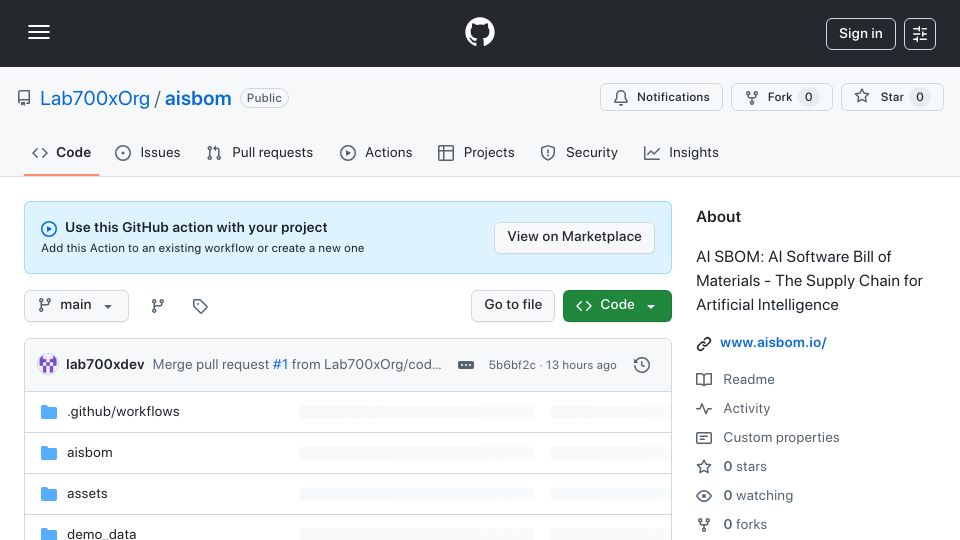
Task: Click the Sign in button
Action: [860, 34]
